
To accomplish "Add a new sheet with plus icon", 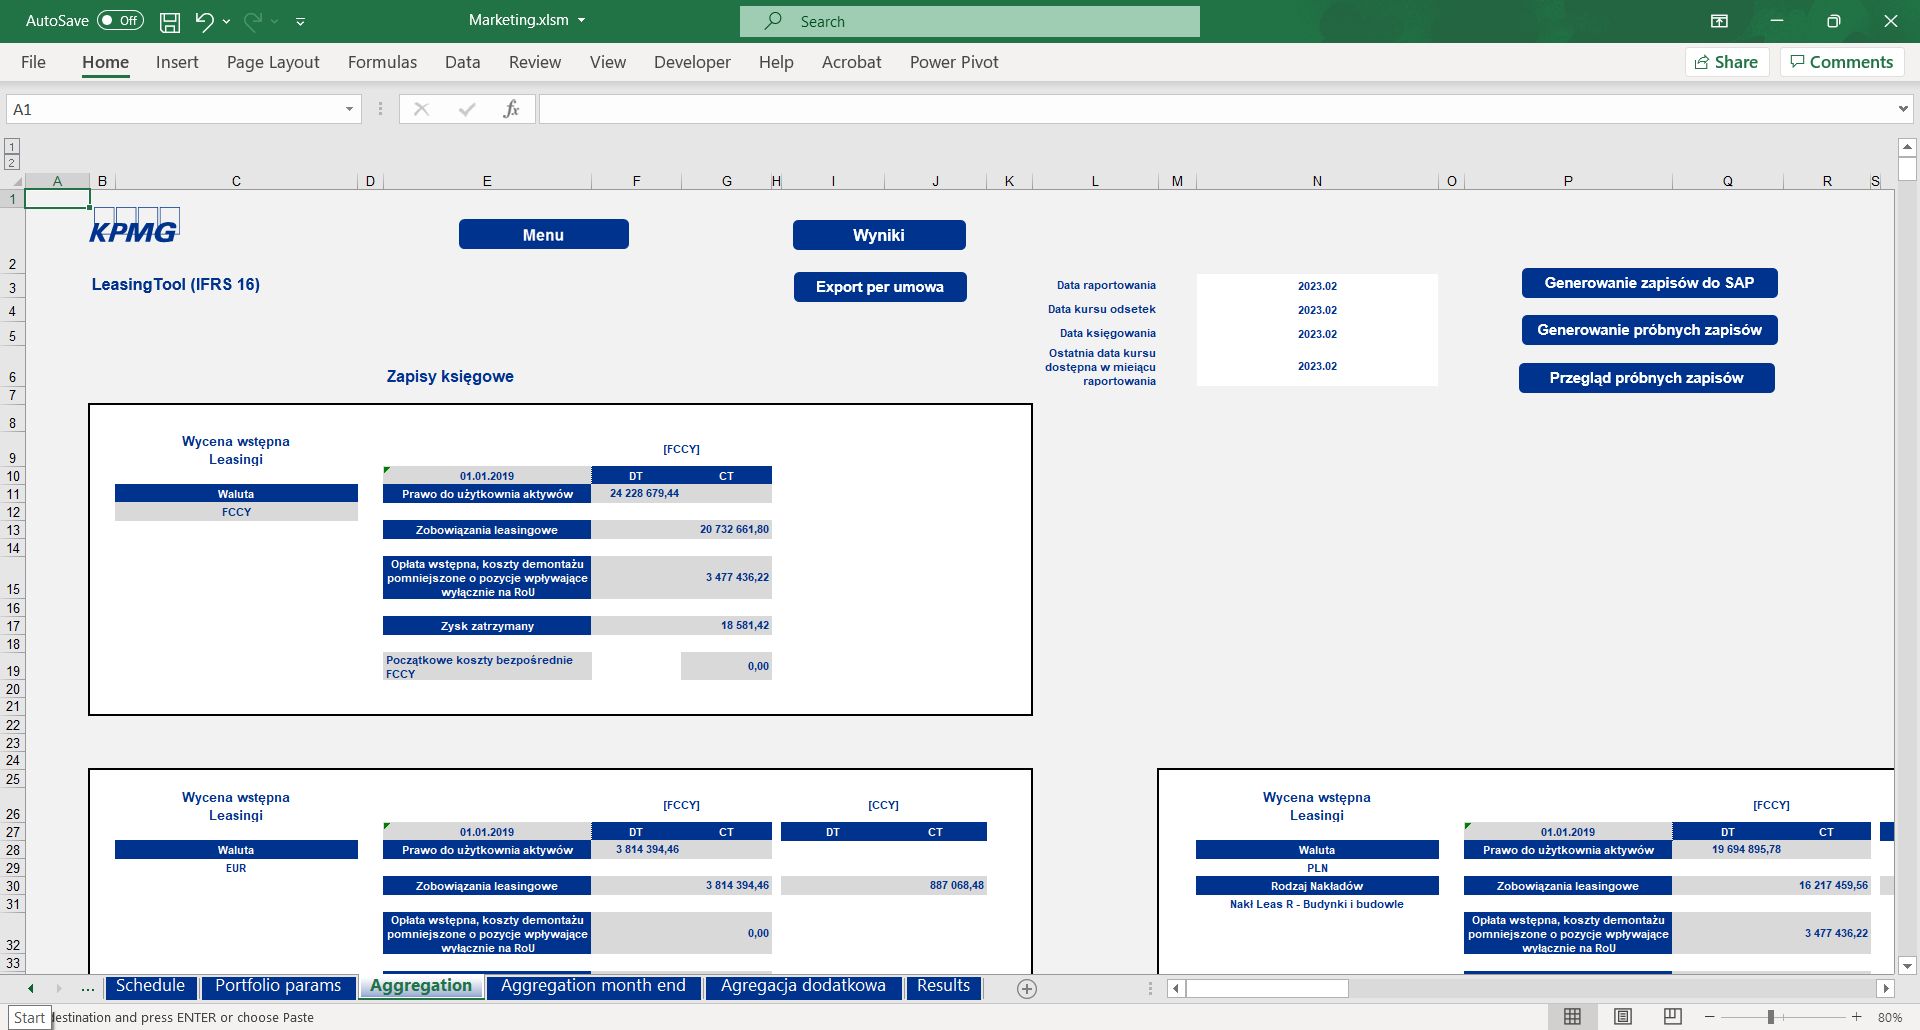I will (1026, 988).
